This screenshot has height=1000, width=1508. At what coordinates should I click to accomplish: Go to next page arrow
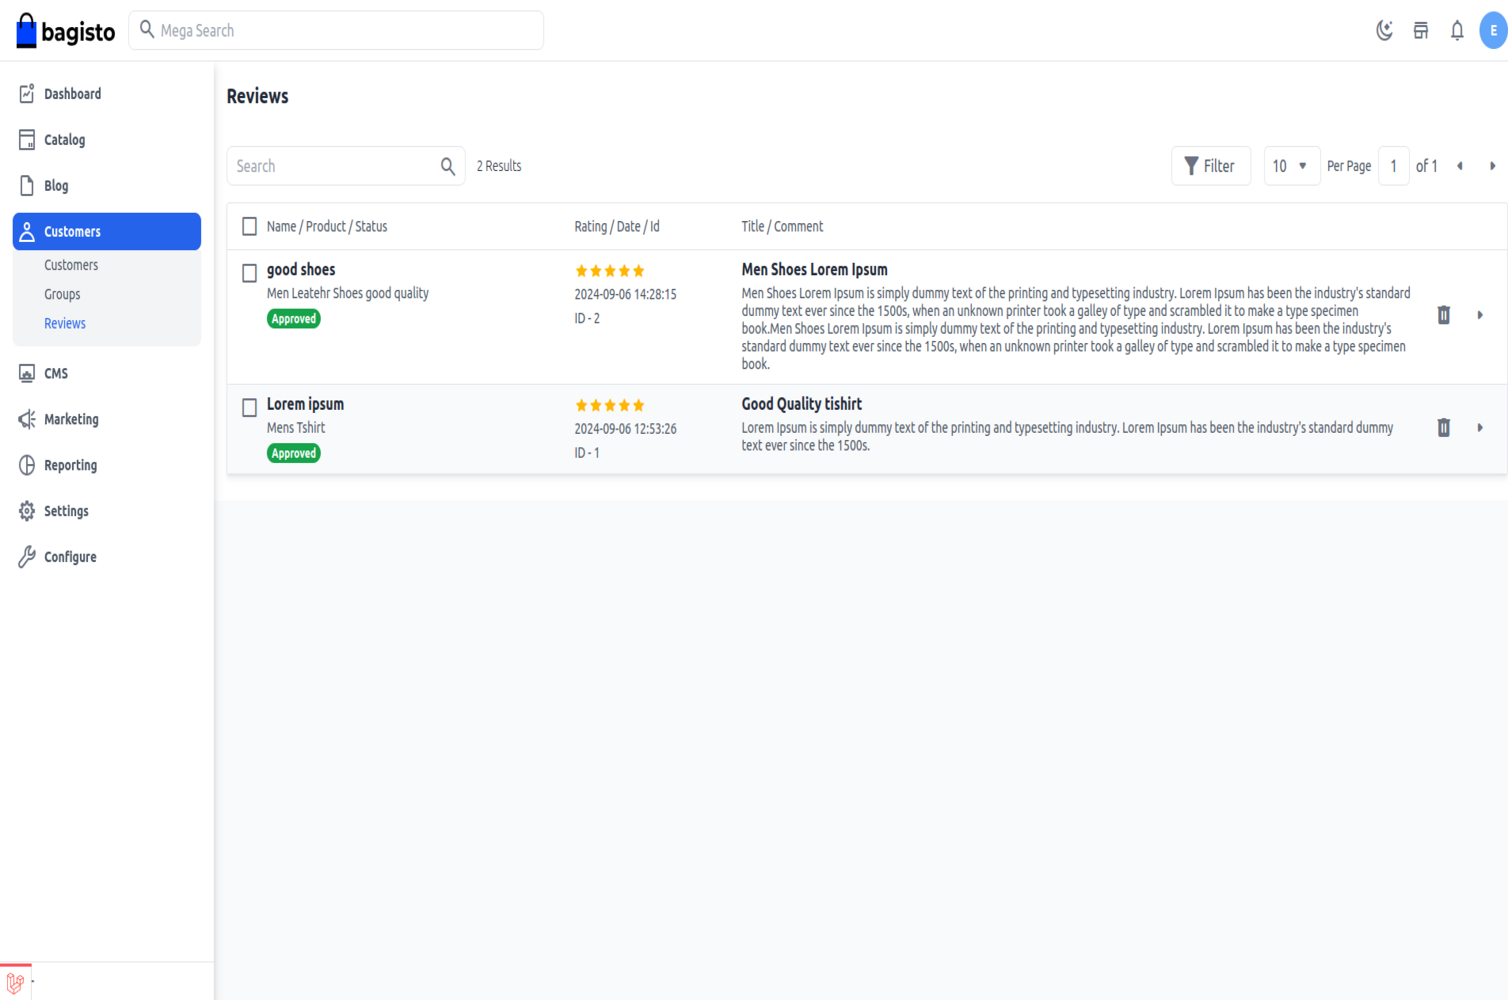coord(1492,166)
